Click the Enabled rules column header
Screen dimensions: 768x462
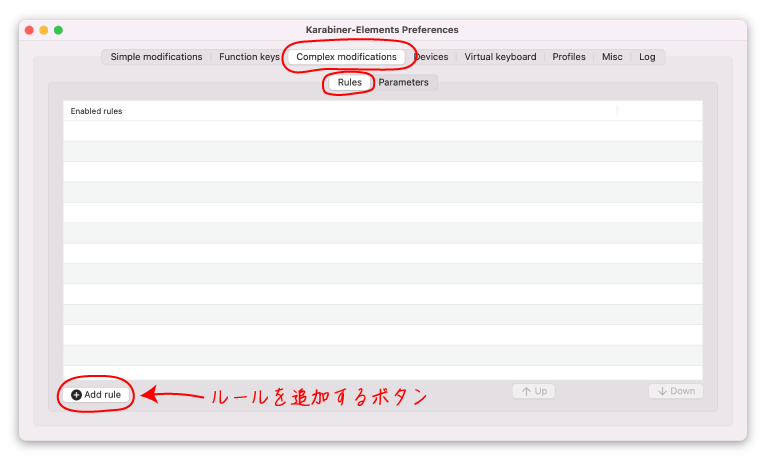pos(340,111)
